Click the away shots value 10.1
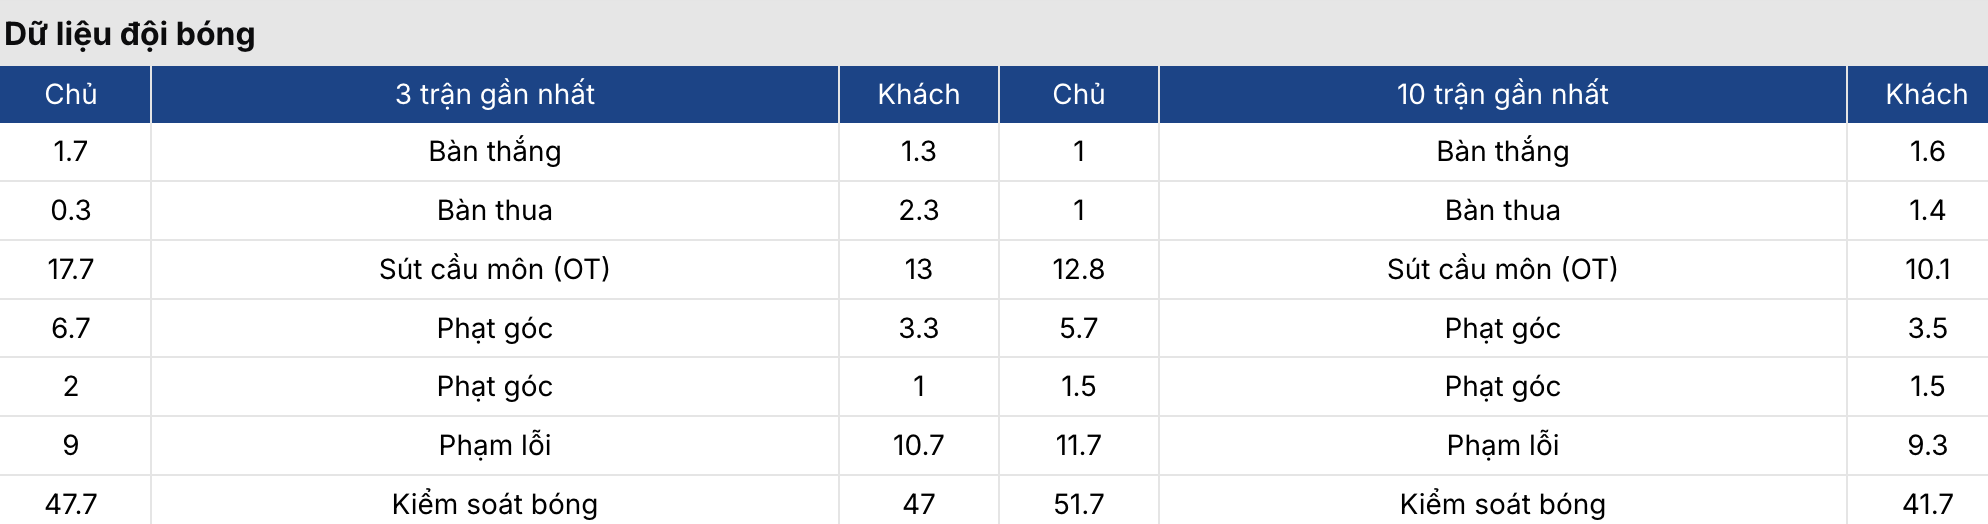Image resolution: width=1988 pixels, height=524 pixels. point(1927,269)
